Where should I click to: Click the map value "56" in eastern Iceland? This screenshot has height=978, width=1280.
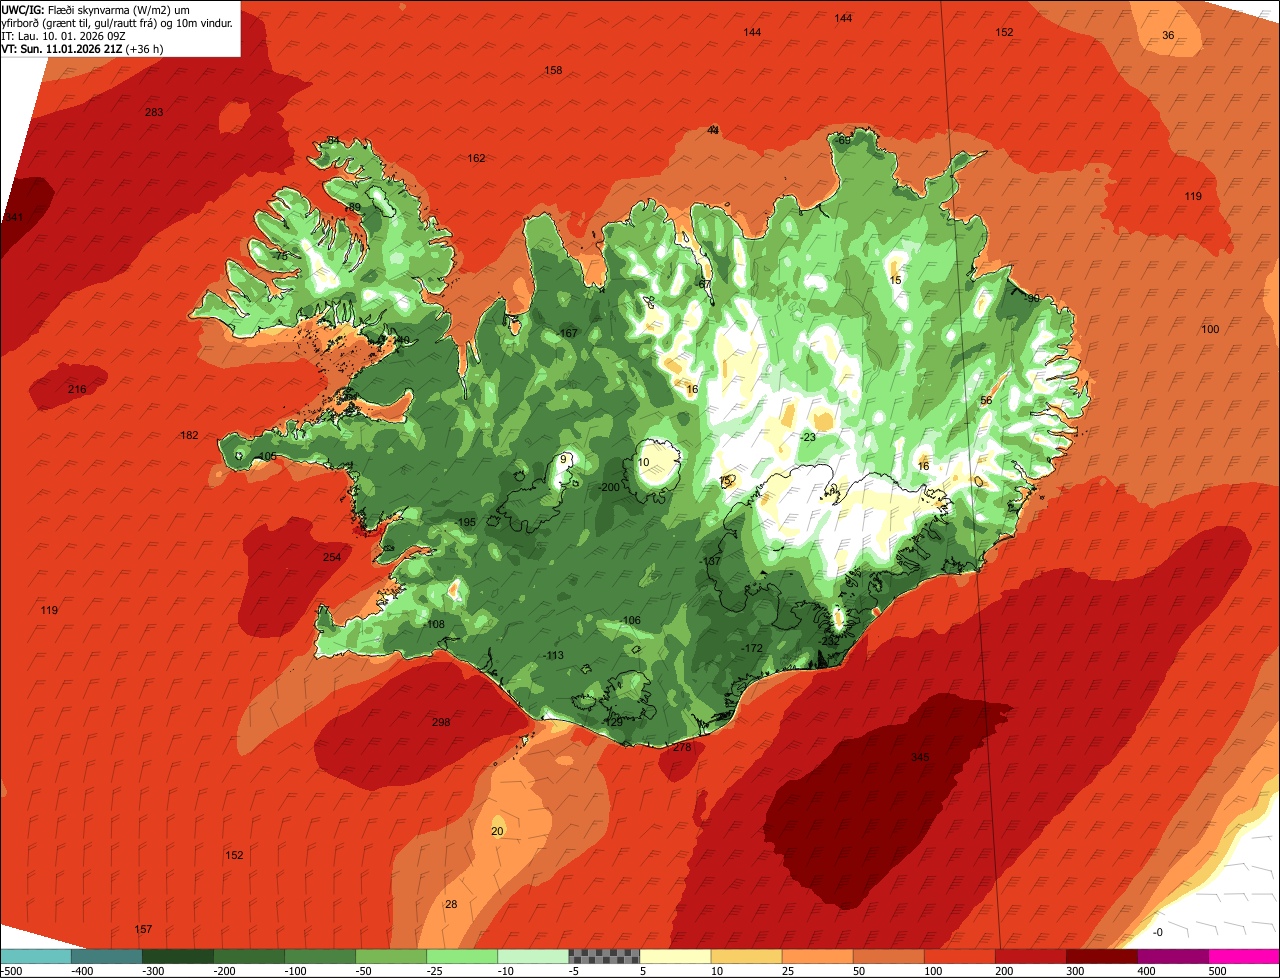tap(986, 400)
